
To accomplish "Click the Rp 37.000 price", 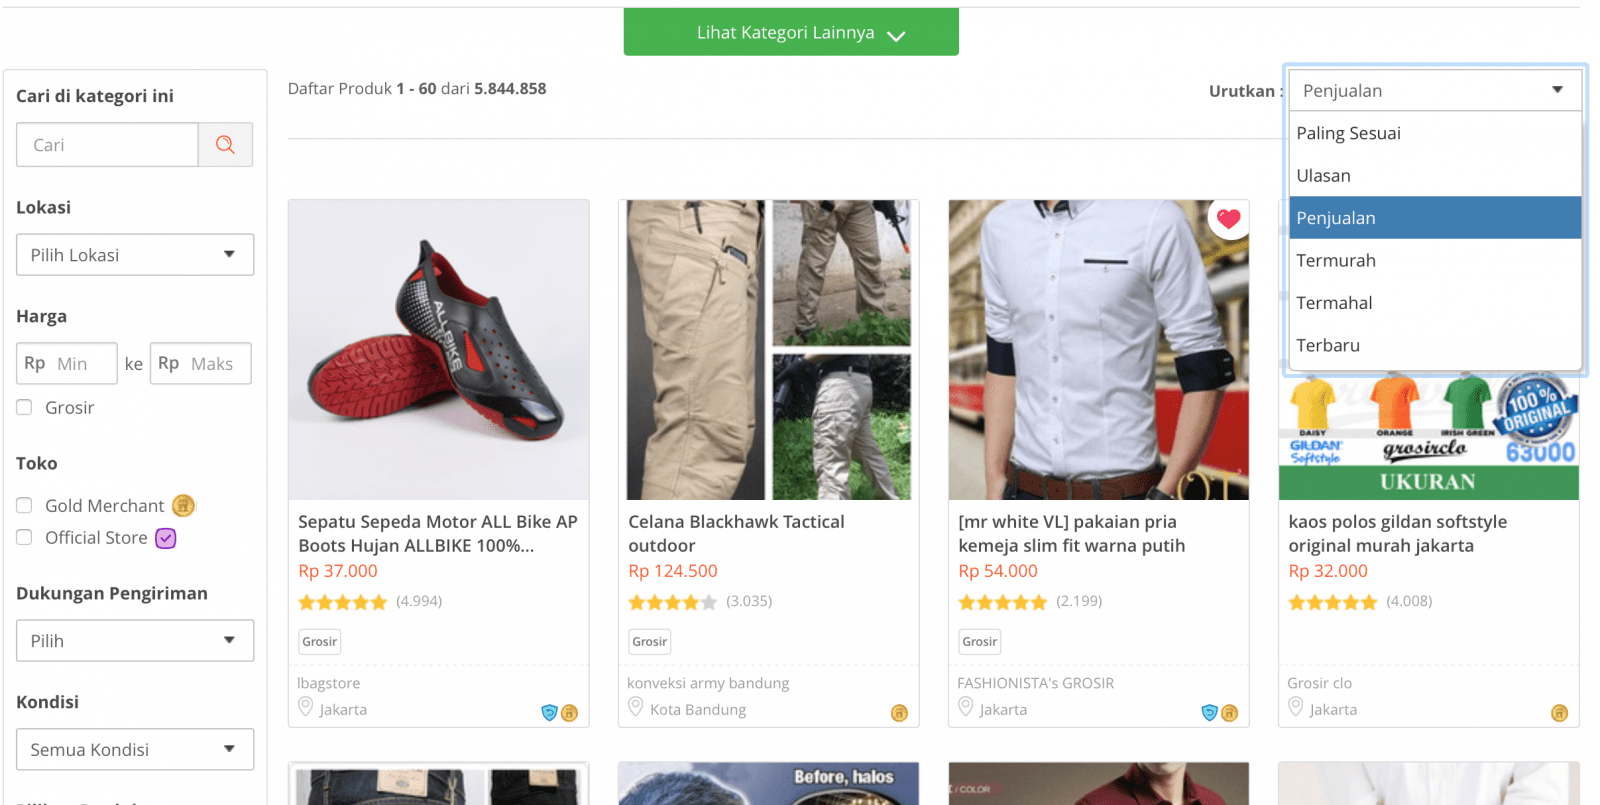I will (338, 571).
